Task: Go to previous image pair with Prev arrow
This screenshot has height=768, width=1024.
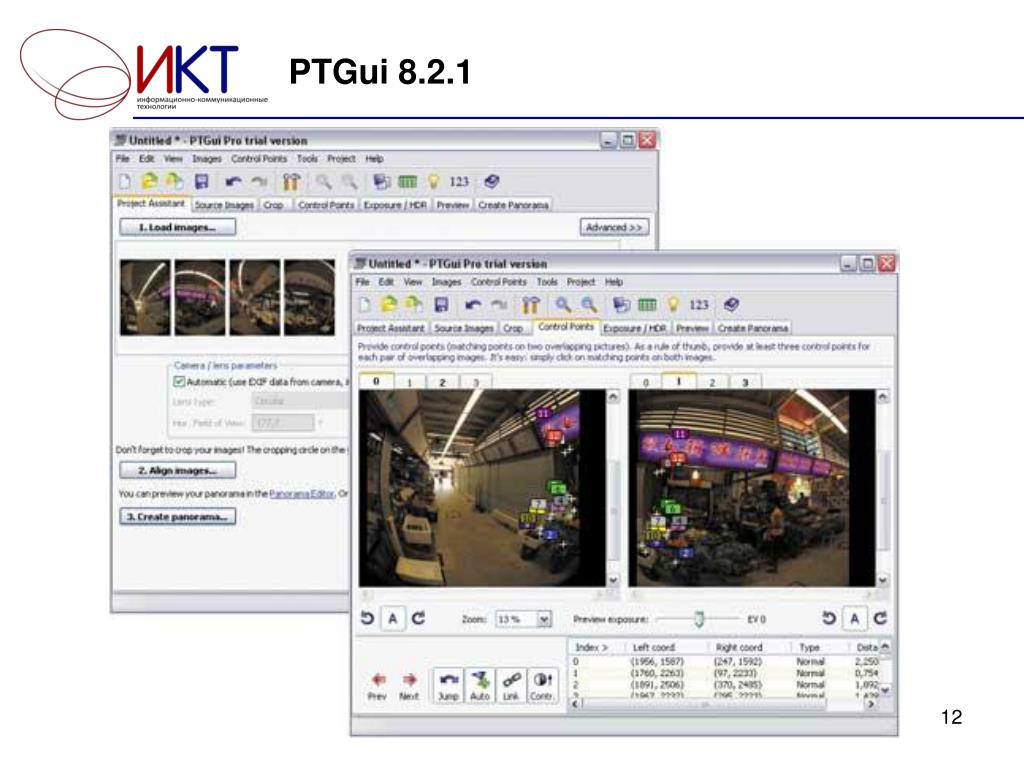Action: point(377,685)
